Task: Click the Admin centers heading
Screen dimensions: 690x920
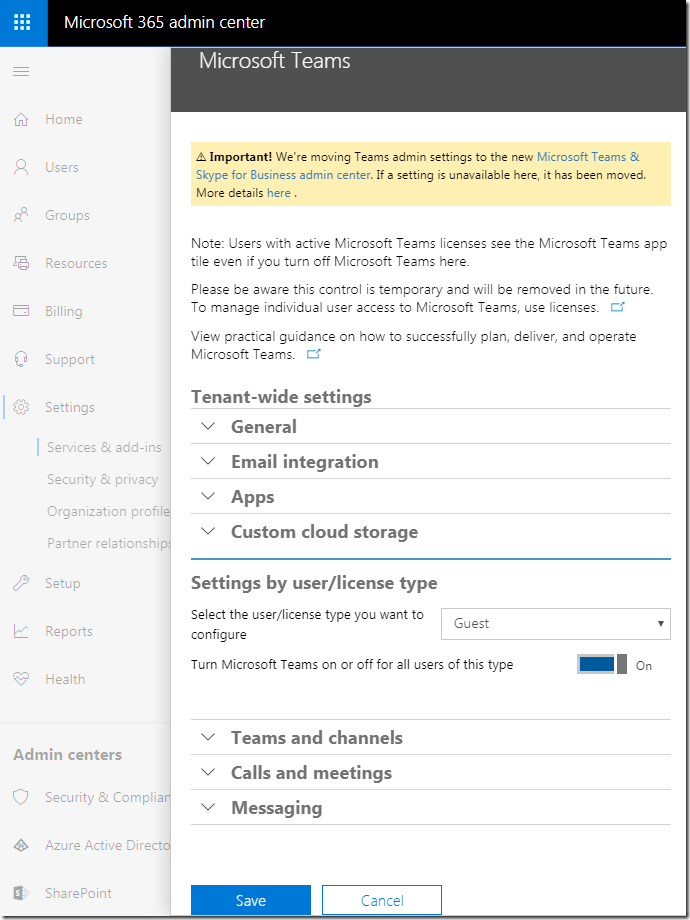Action: tap(67, 755)
